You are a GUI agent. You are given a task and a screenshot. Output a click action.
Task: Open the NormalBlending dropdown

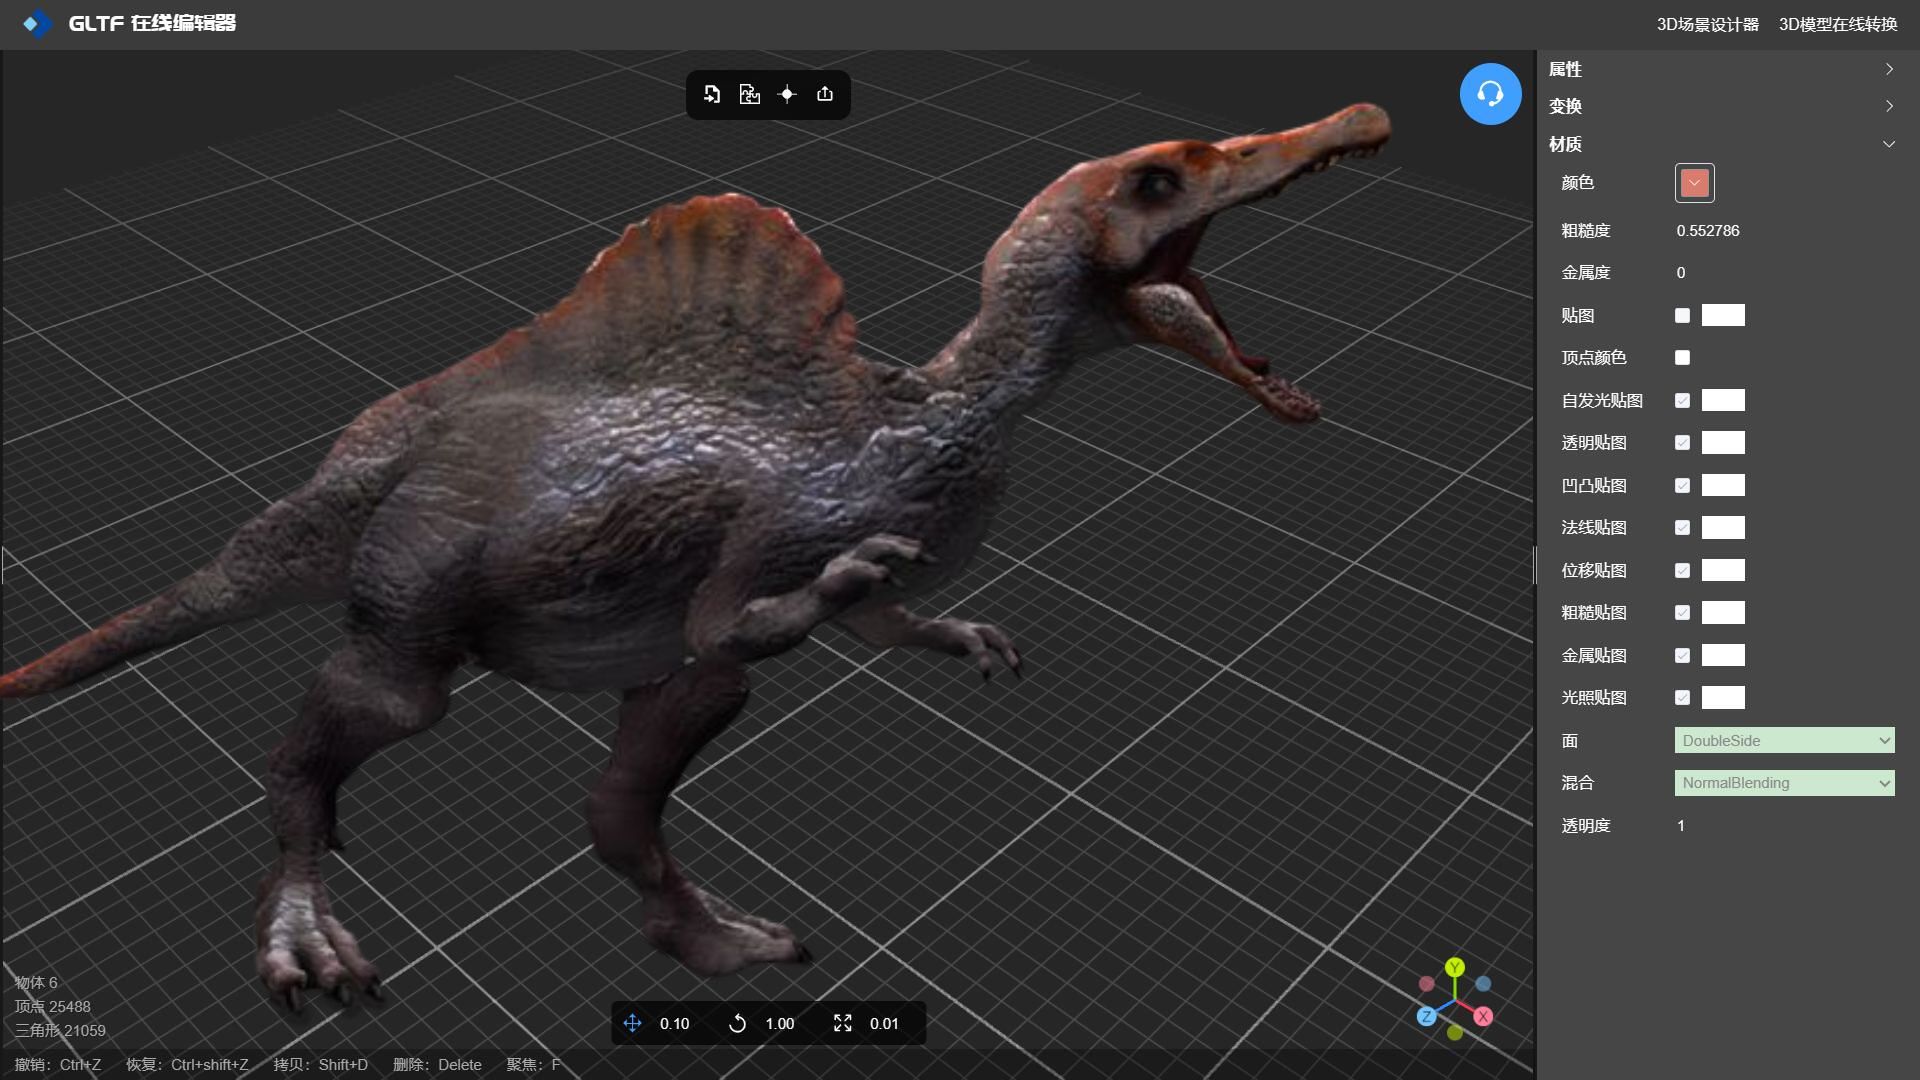tap(1784, 783)
